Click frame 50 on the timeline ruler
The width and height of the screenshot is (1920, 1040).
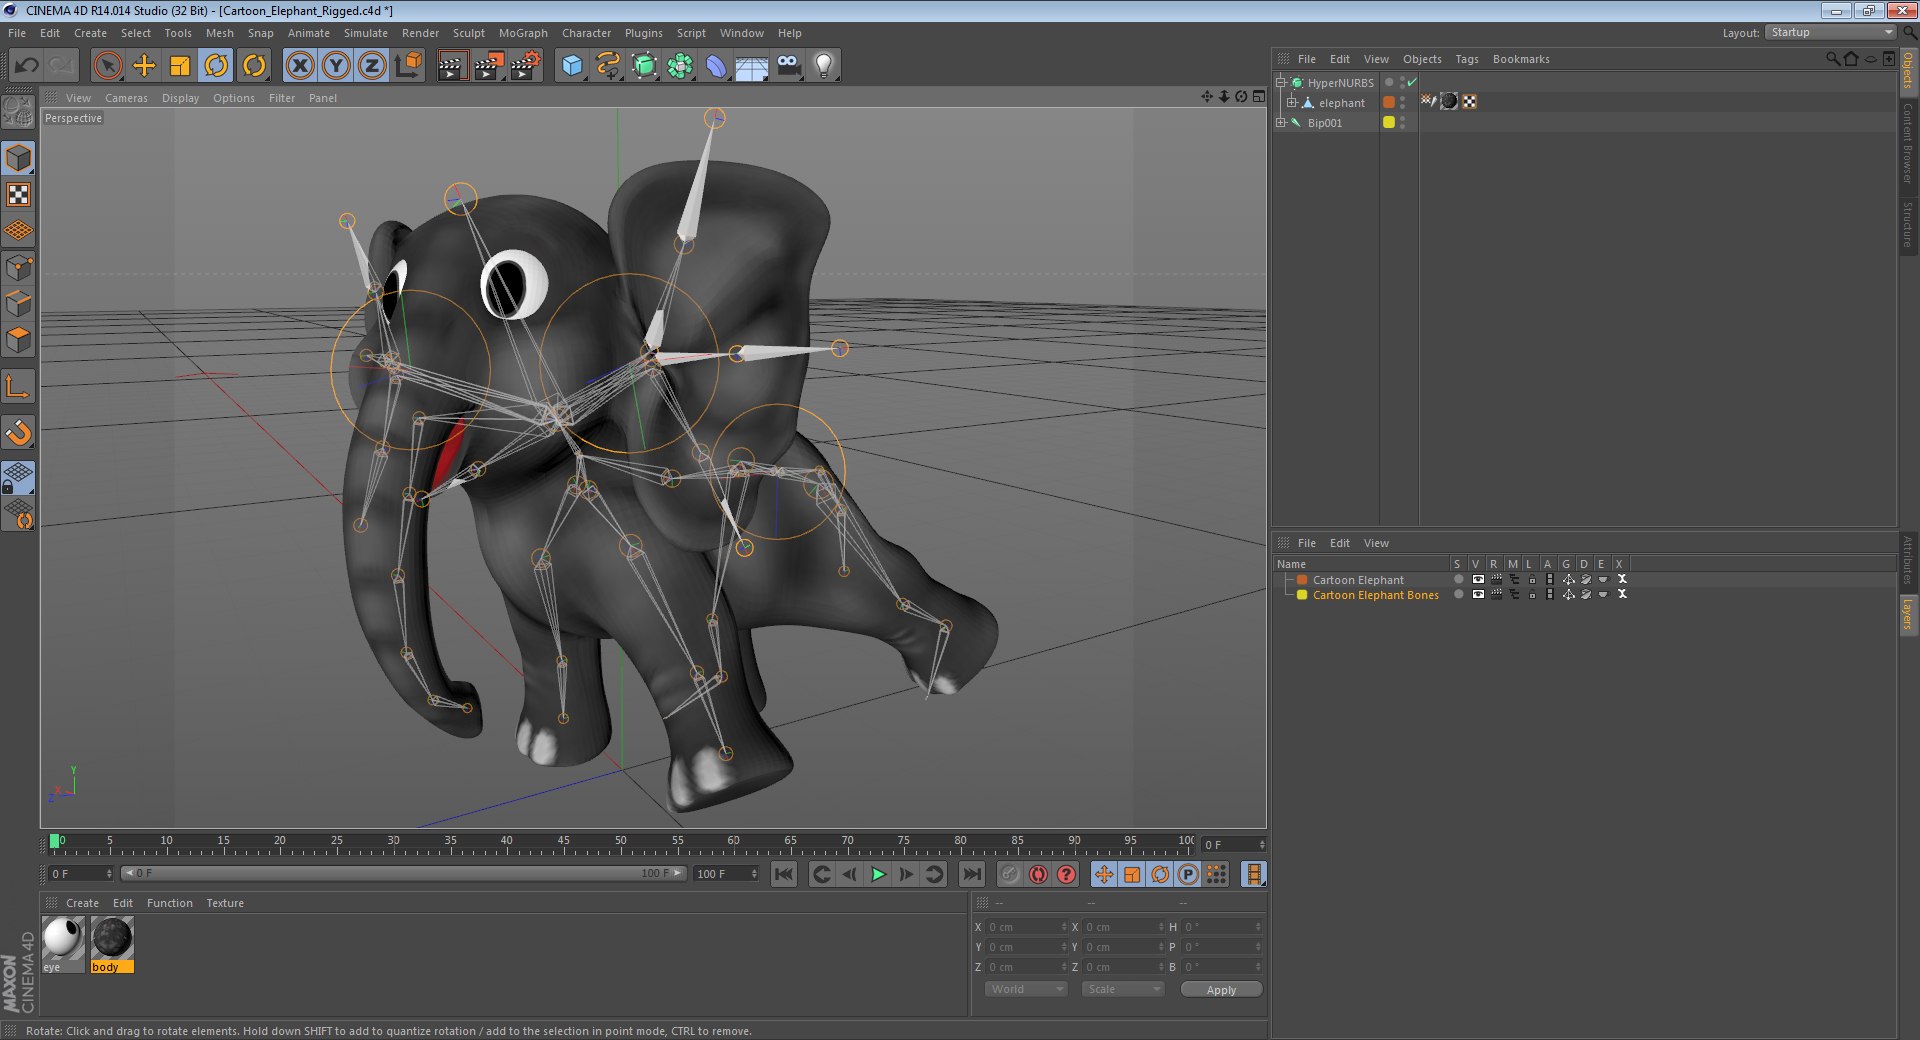620,843
